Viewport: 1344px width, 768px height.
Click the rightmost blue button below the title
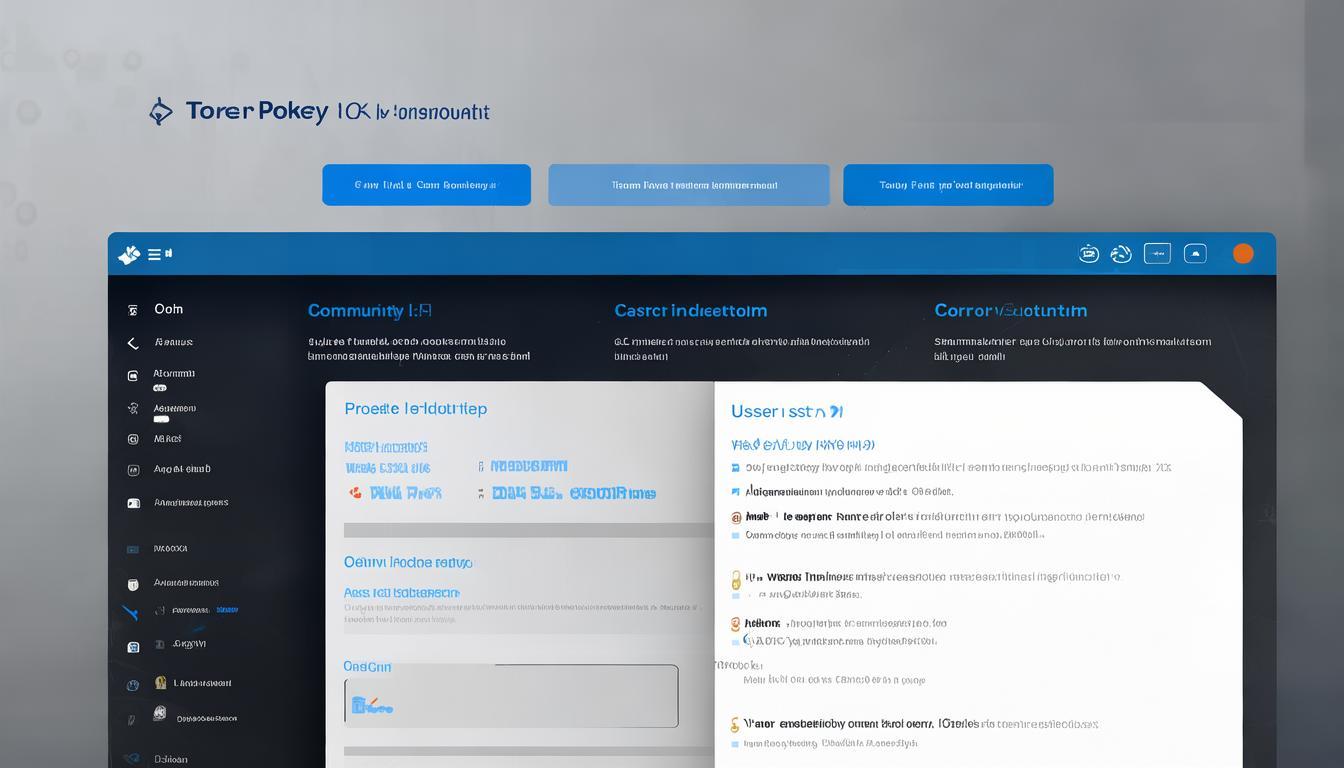click(x=948, y=185)
